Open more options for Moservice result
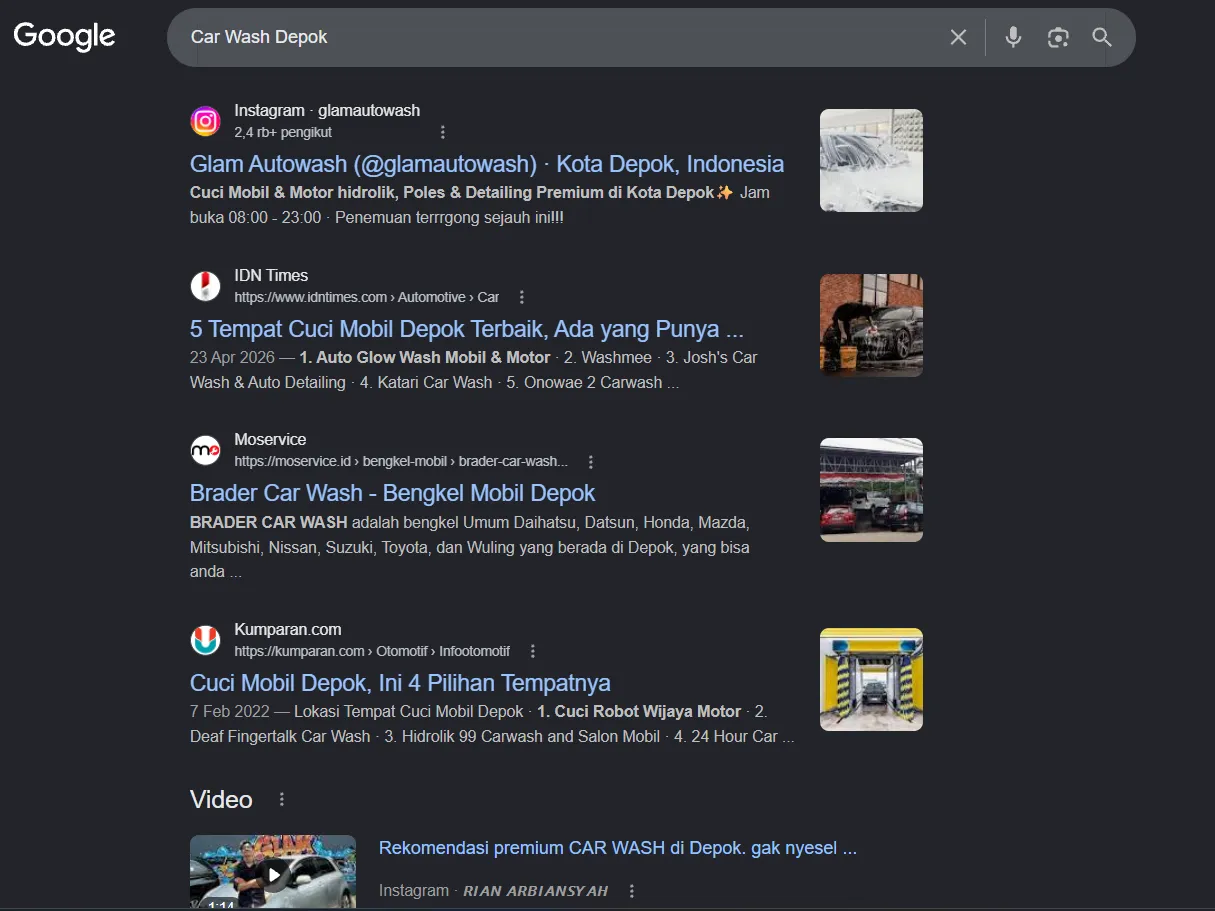The image size is (1215, 911). [x=591, y=461]
